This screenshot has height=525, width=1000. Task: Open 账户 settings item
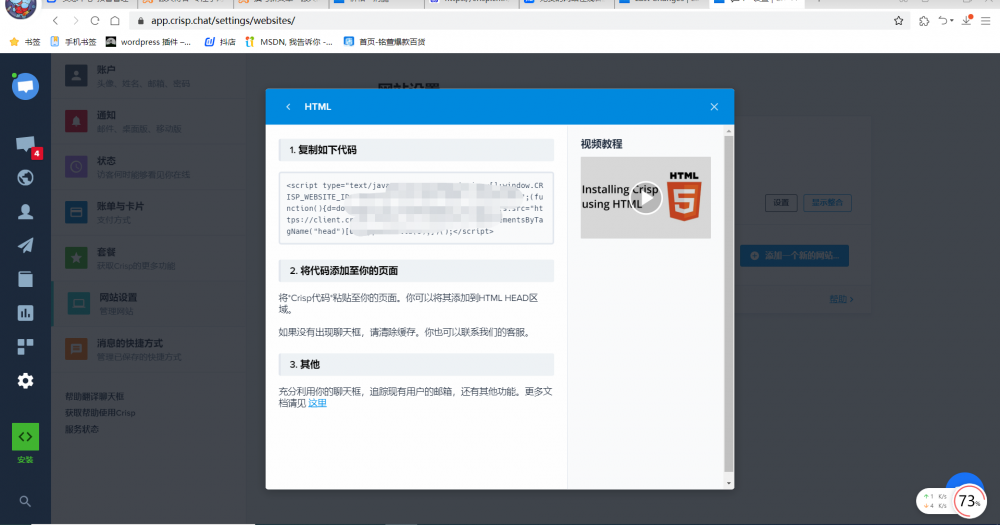(149, 76)
